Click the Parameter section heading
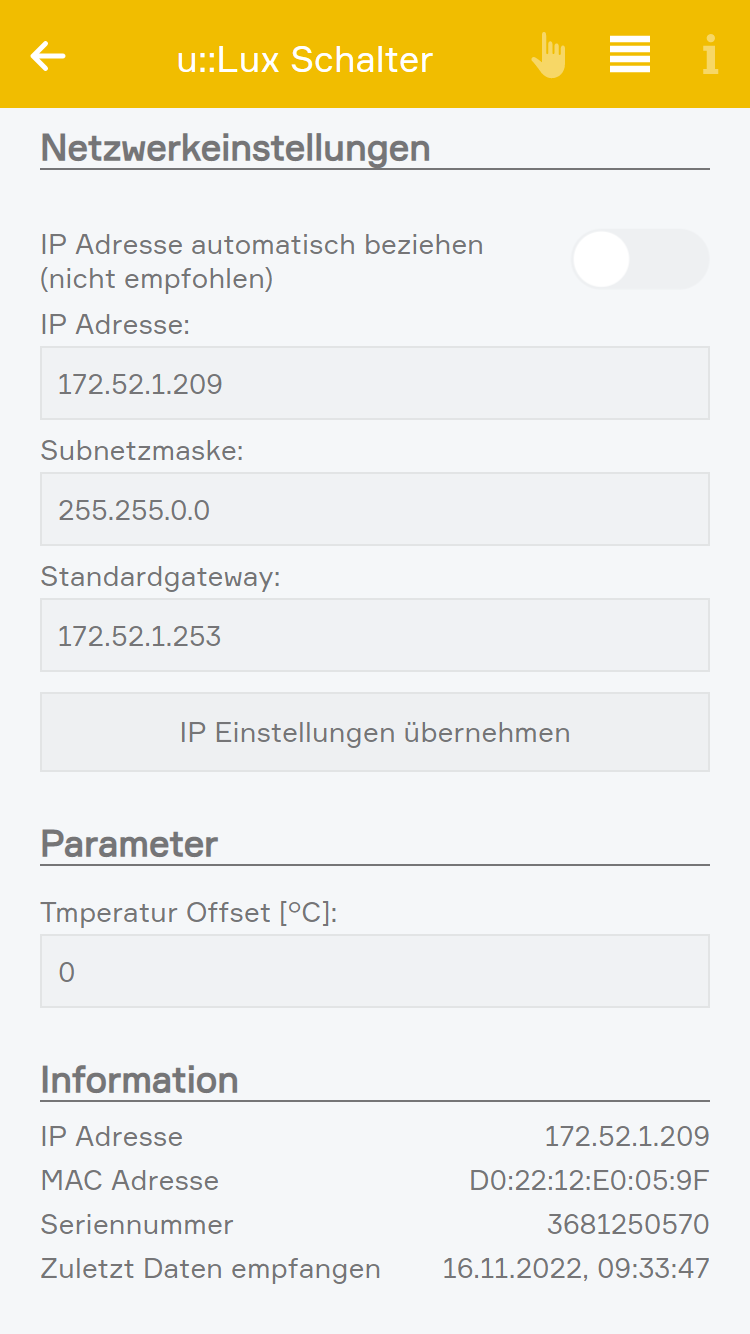This screenshot has width=750, height=1334. [x=129, y=844]
